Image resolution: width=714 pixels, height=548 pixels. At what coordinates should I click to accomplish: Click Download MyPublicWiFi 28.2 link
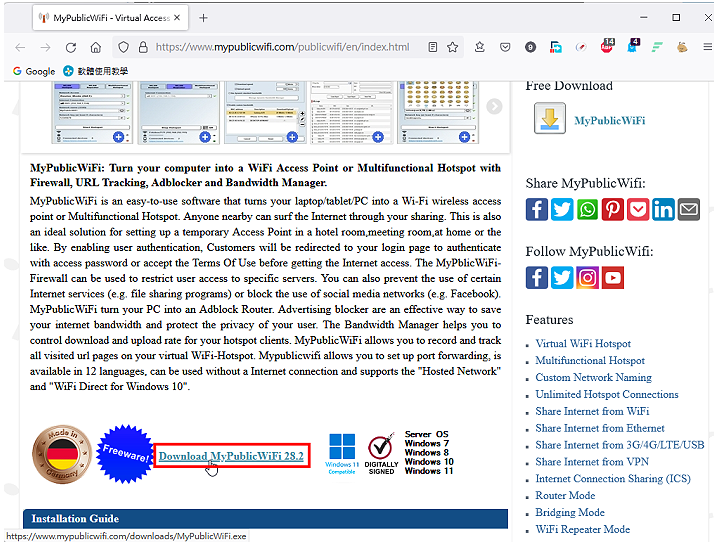[231, 456]
